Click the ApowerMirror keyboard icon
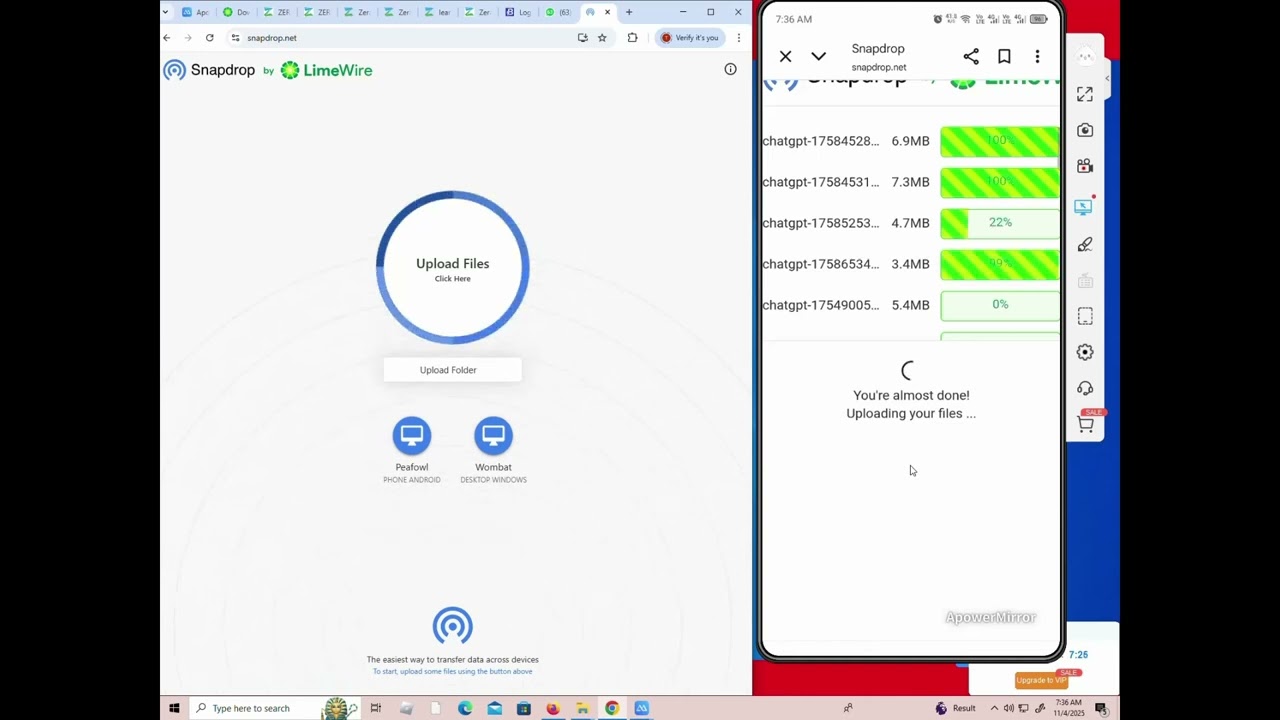1280x720 pixels. 1085,281
